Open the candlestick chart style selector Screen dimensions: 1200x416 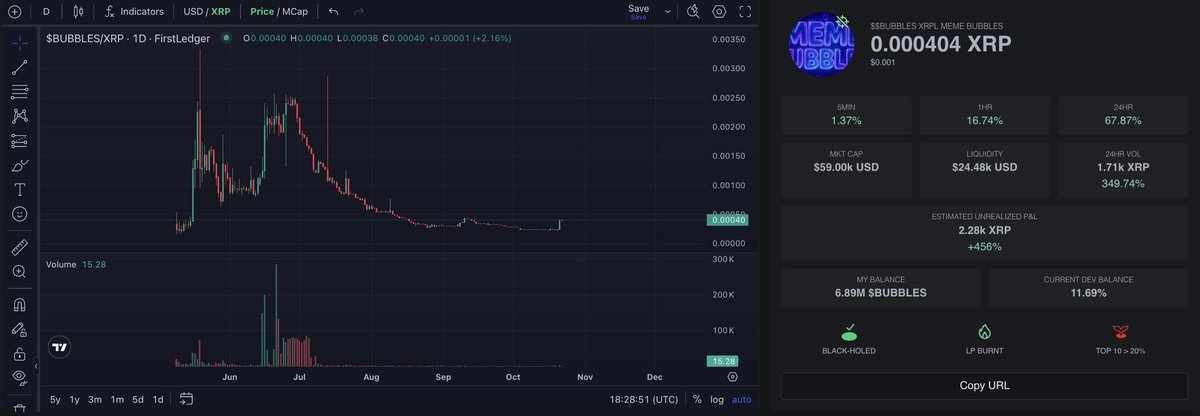[x=79, y=11]
